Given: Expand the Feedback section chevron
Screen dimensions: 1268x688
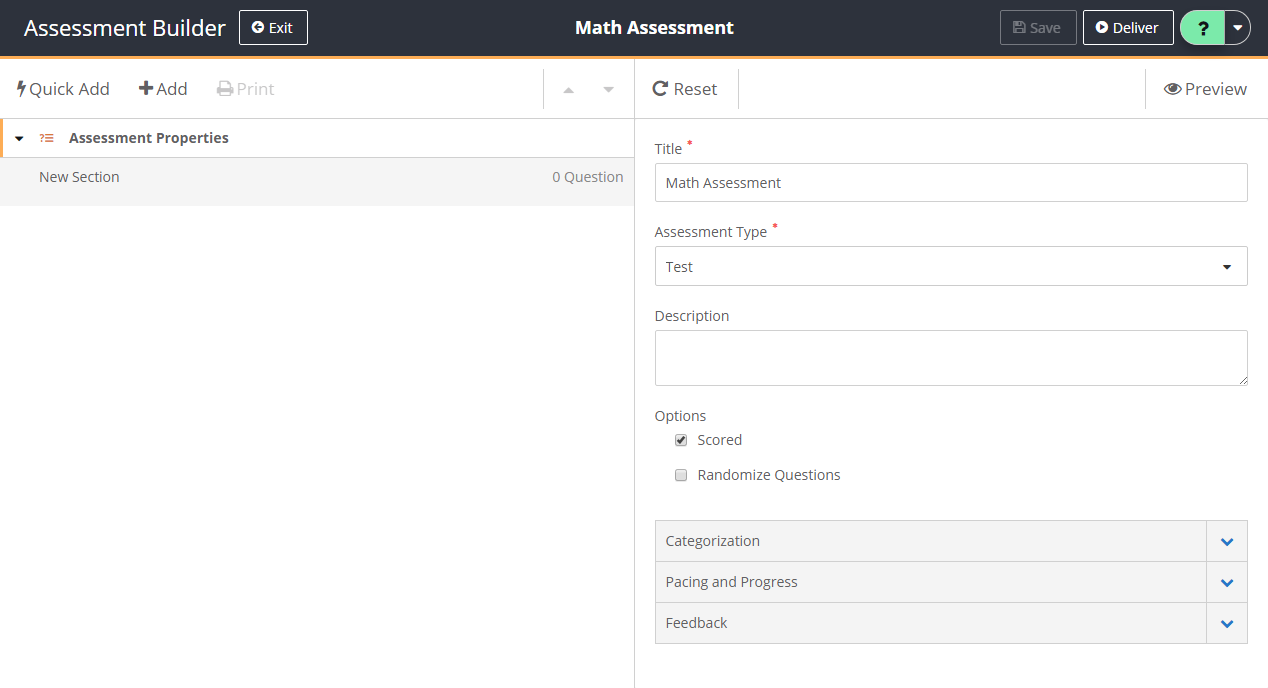Looking at the screenshot, I should (x=1226, y=623).
